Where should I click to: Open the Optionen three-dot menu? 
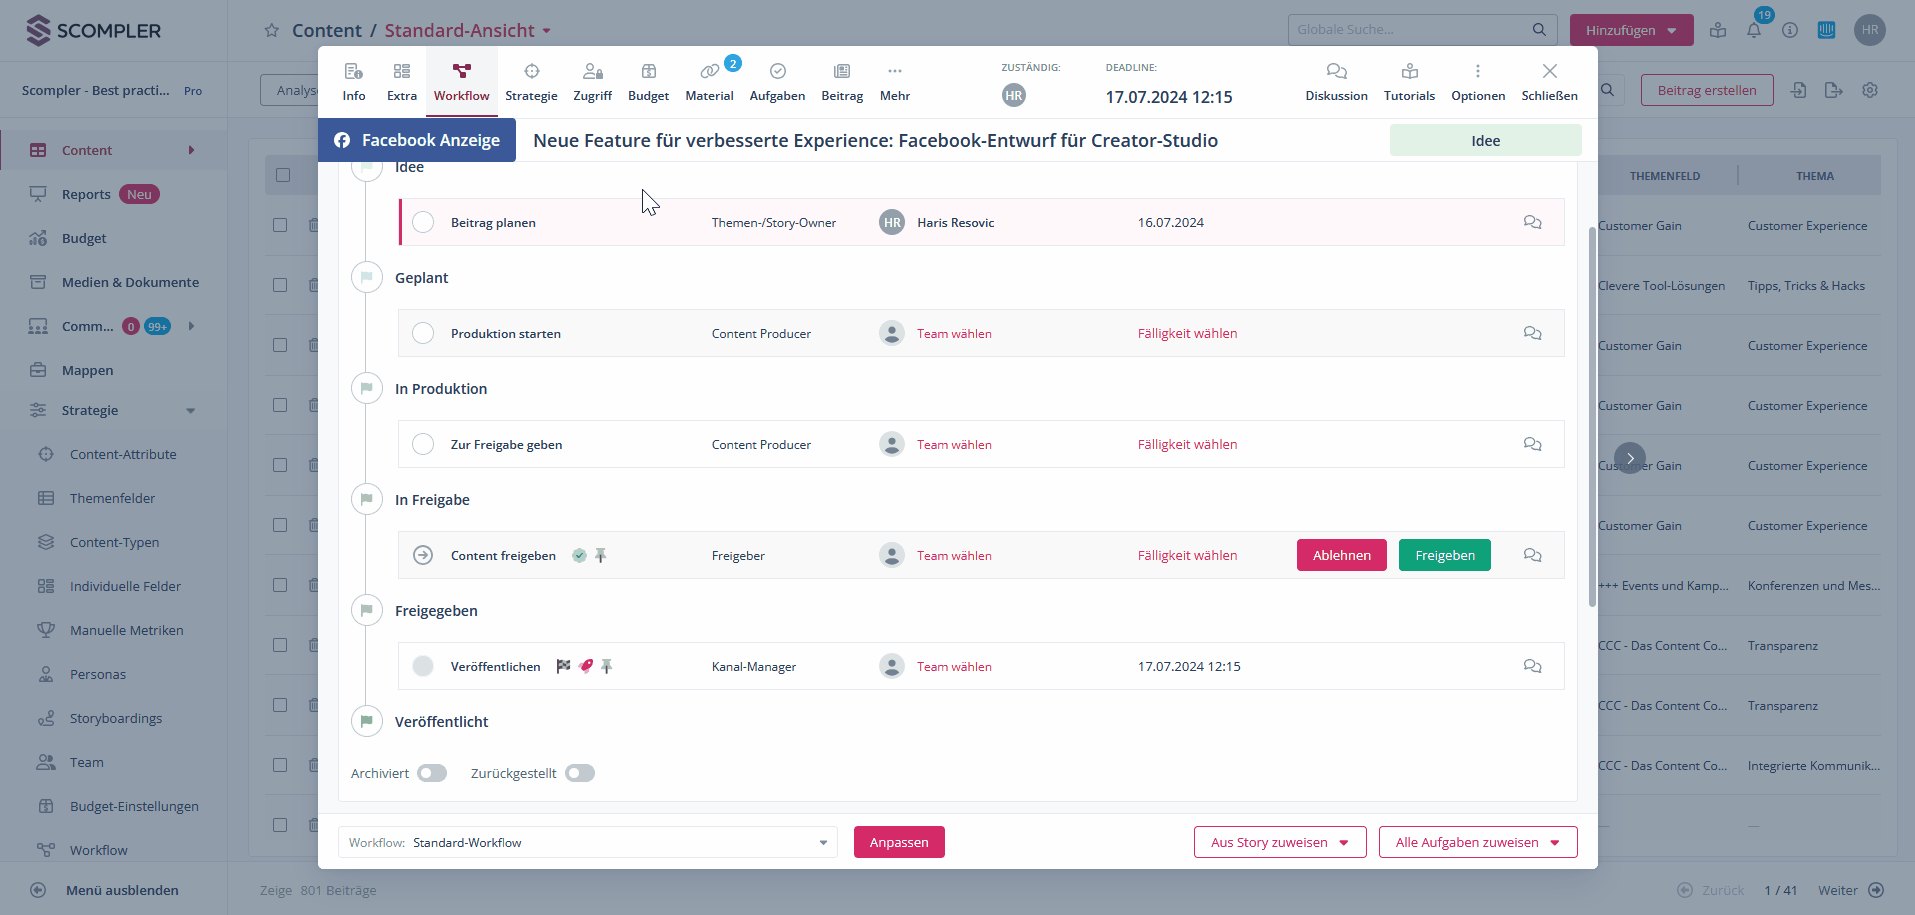coord(1477,72)
